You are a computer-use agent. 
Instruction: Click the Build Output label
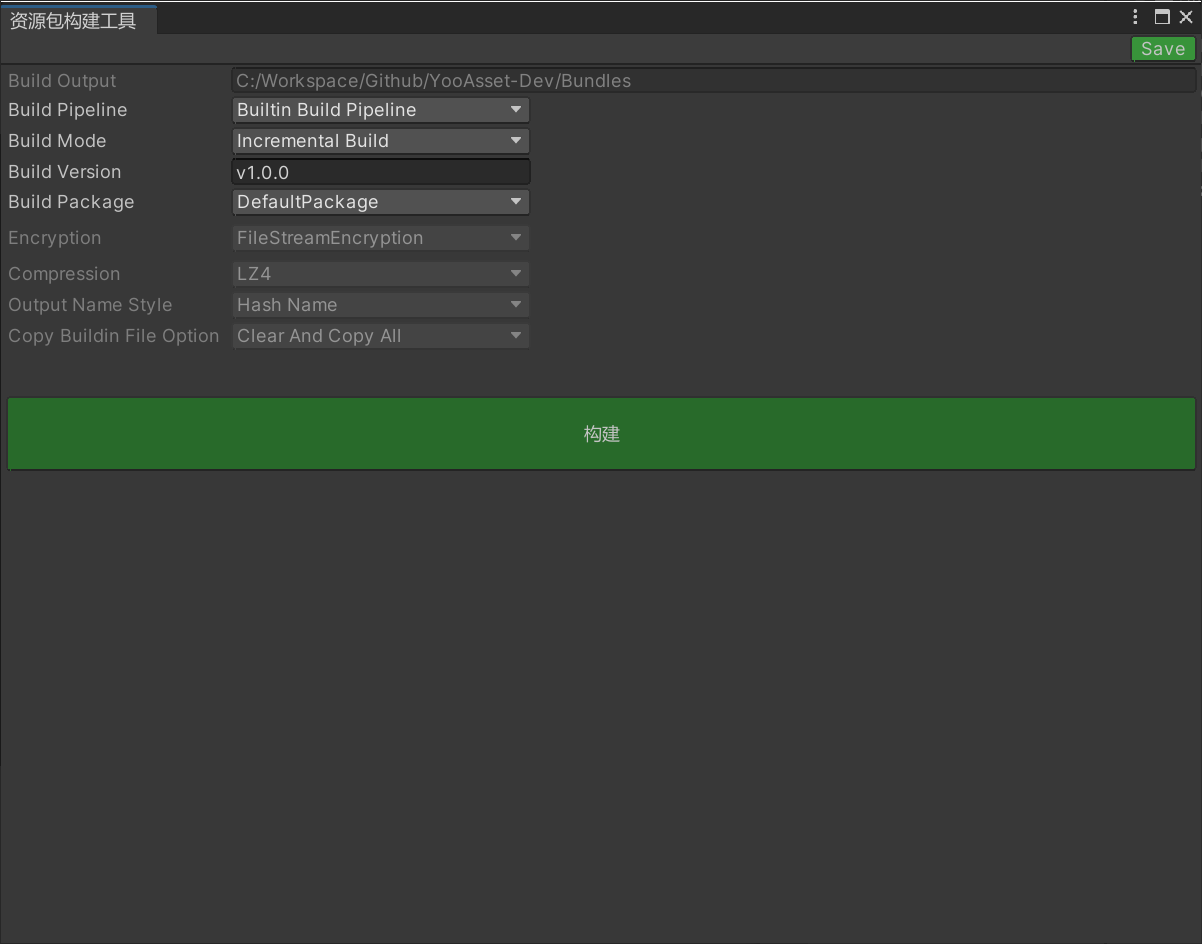(x=62, y=81)
